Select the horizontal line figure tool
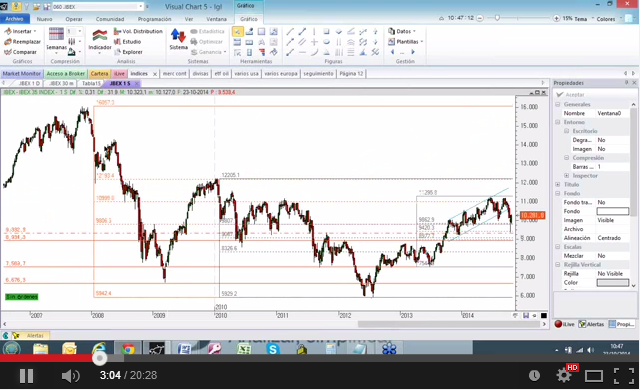This screenshot has width=640, height=390. tap(302, 52)
